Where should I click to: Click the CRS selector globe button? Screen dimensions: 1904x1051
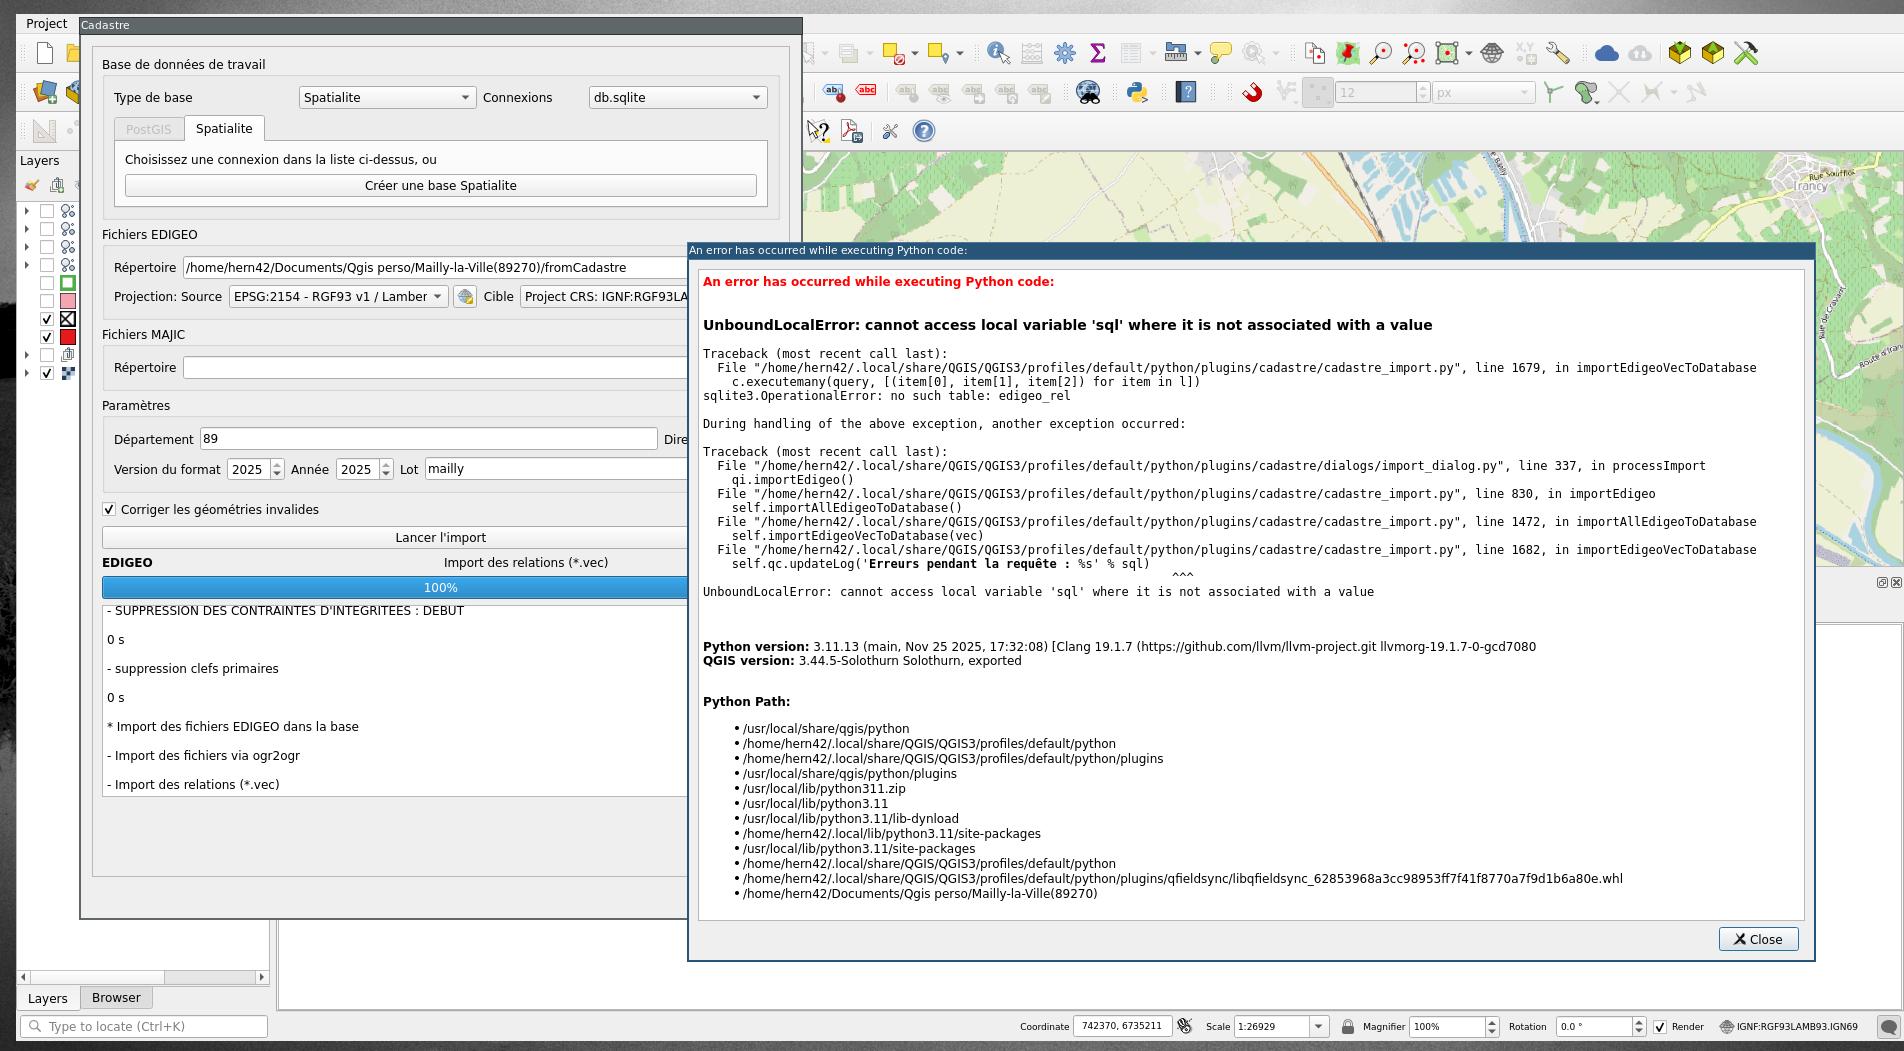(x=465, y=297)
